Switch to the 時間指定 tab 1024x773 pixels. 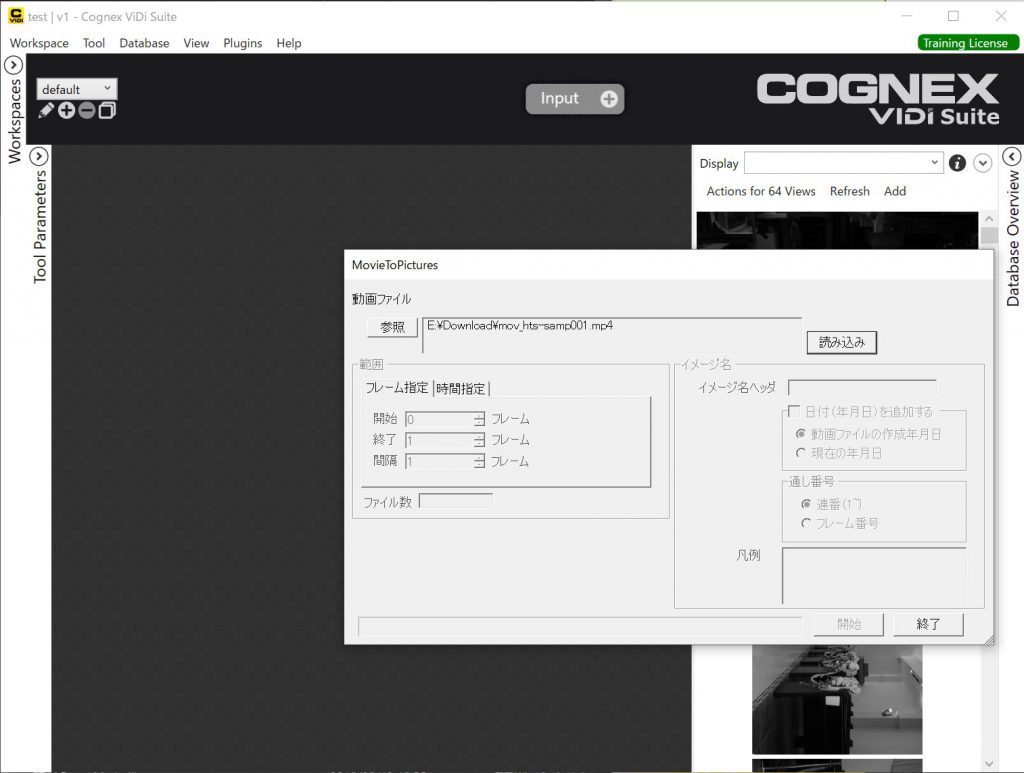coord(461,388)
